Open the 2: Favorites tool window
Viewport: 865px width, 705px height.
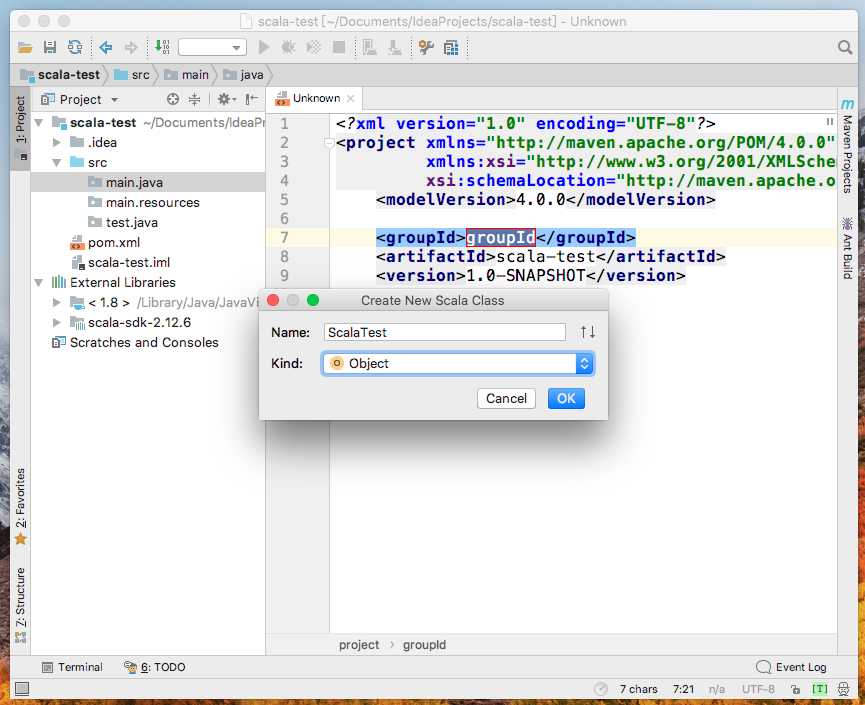pyautogui.click(x=20, y=505)
